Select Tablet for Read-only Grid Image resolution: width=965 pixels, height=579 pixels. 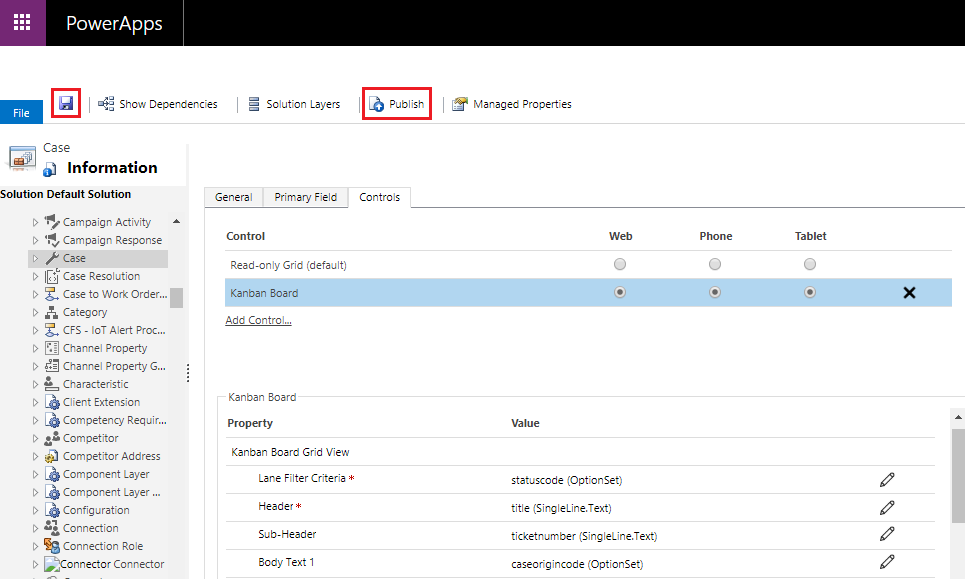tap(810, 264)
